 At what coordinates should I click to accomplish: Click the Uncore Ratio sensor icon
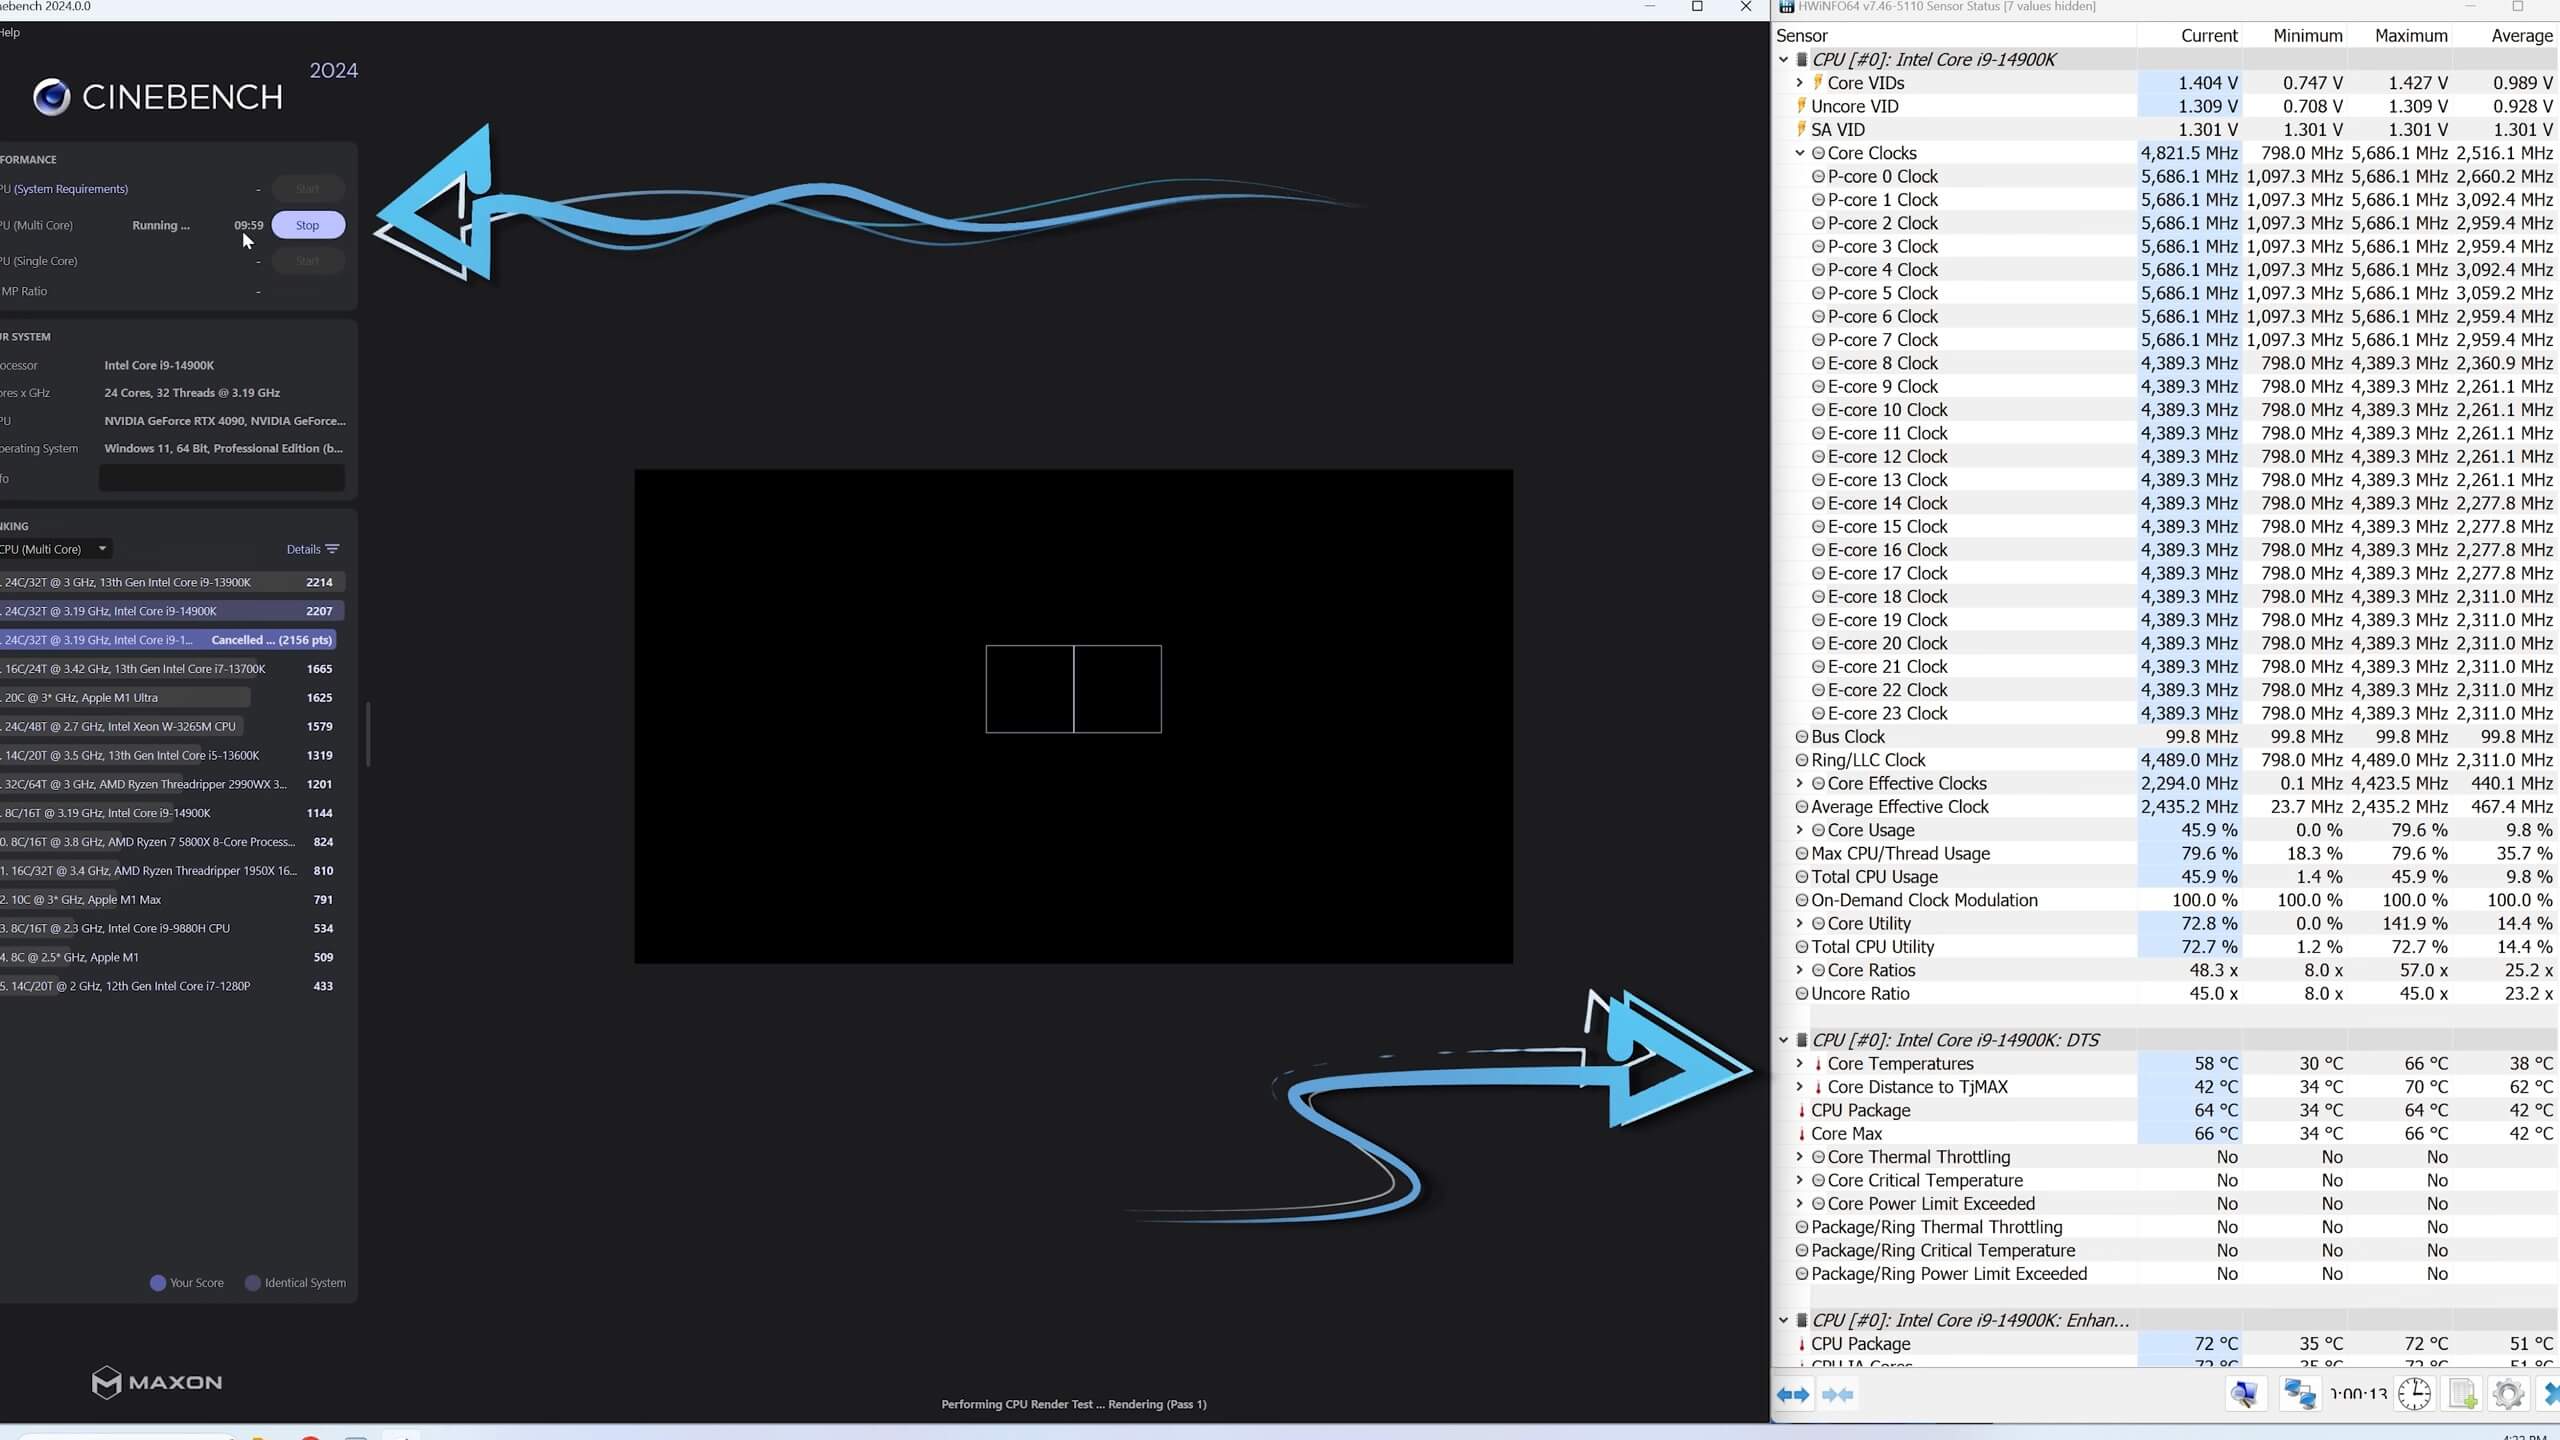click(x=1802, y=994)
